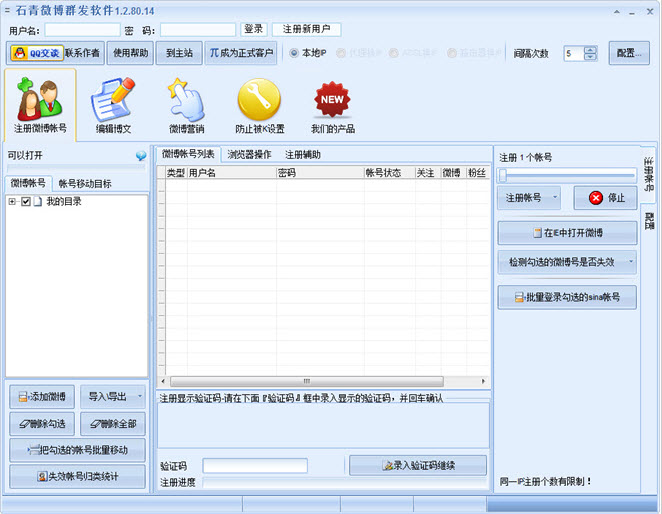662x514 pixels.
Task: Switch to the 微博帐号列表 tab
Action: click(188, 154)
